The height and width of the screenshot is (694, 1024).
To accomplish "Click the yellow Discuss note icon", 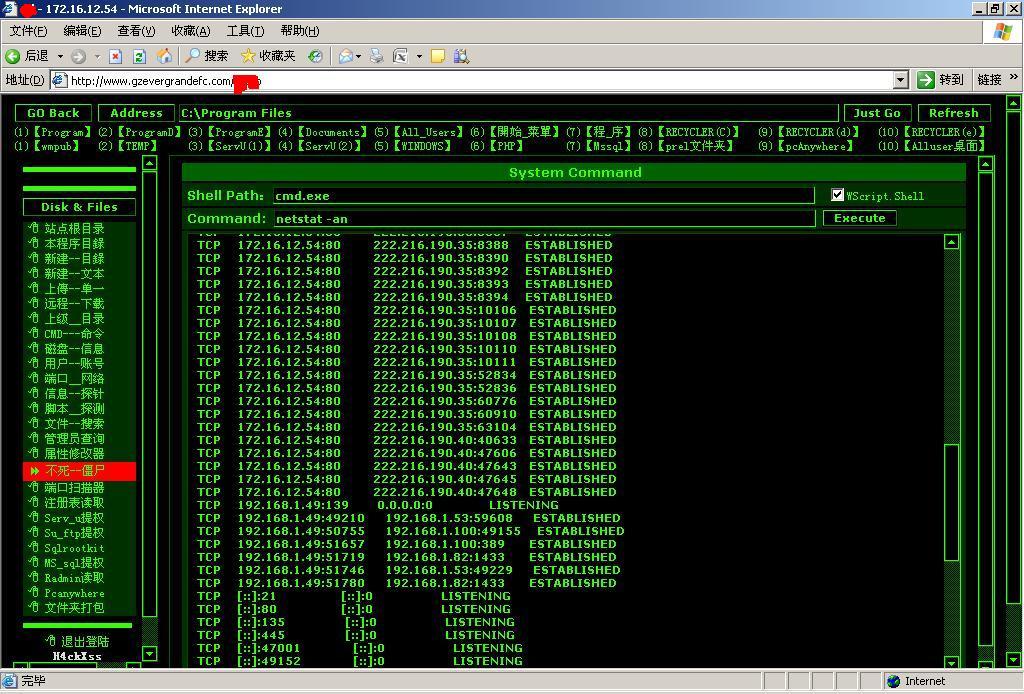I will [438, 56].
